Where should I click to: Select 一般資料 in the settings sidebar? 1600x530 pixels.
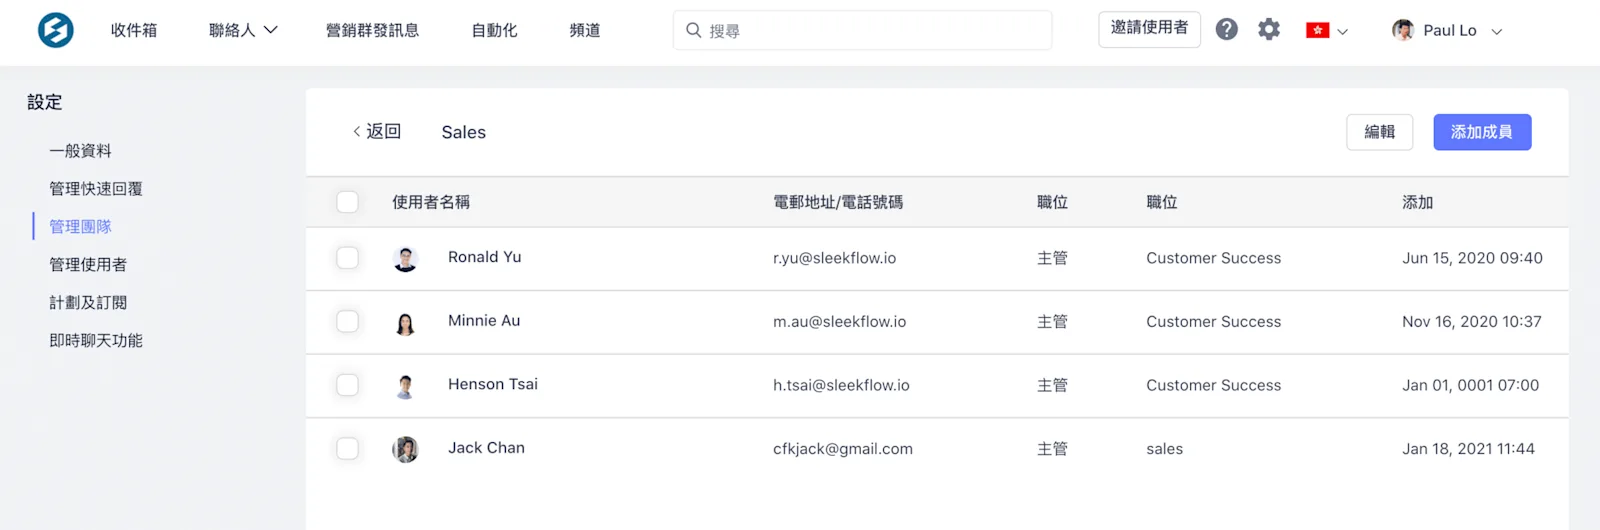80,150
